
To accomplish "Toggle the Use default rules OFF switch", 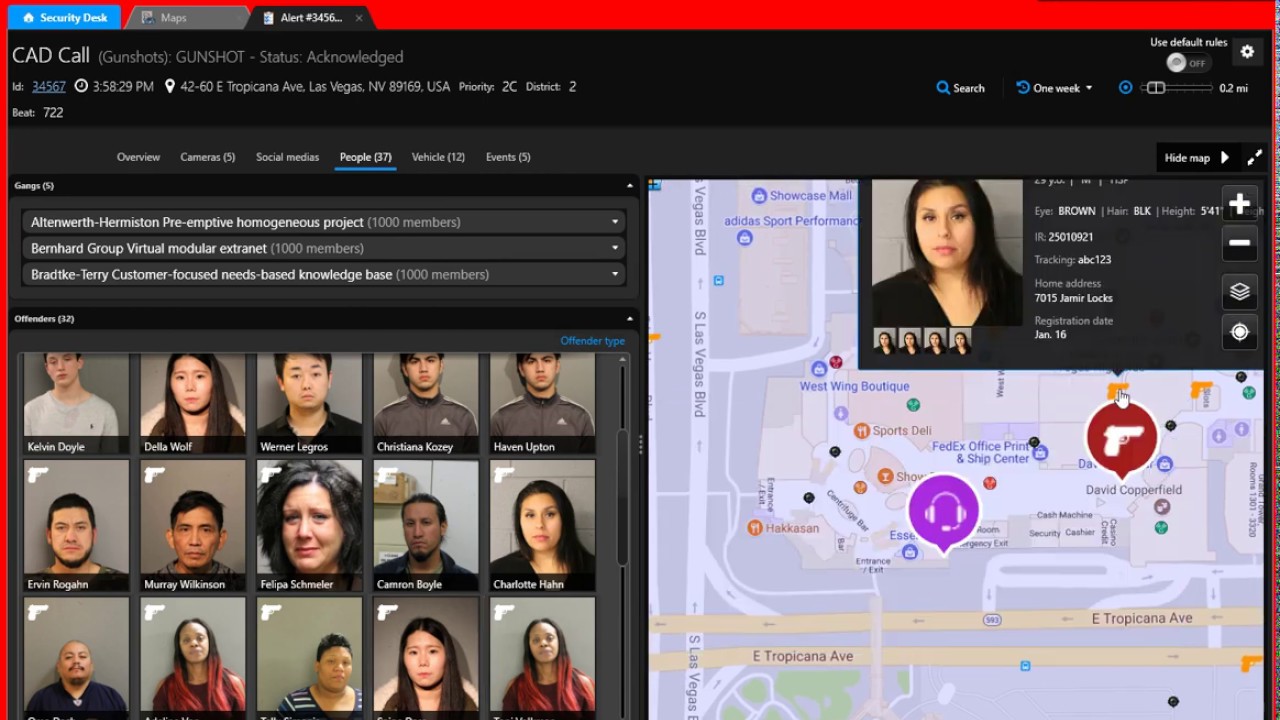I will click(x=1187, y=63).
